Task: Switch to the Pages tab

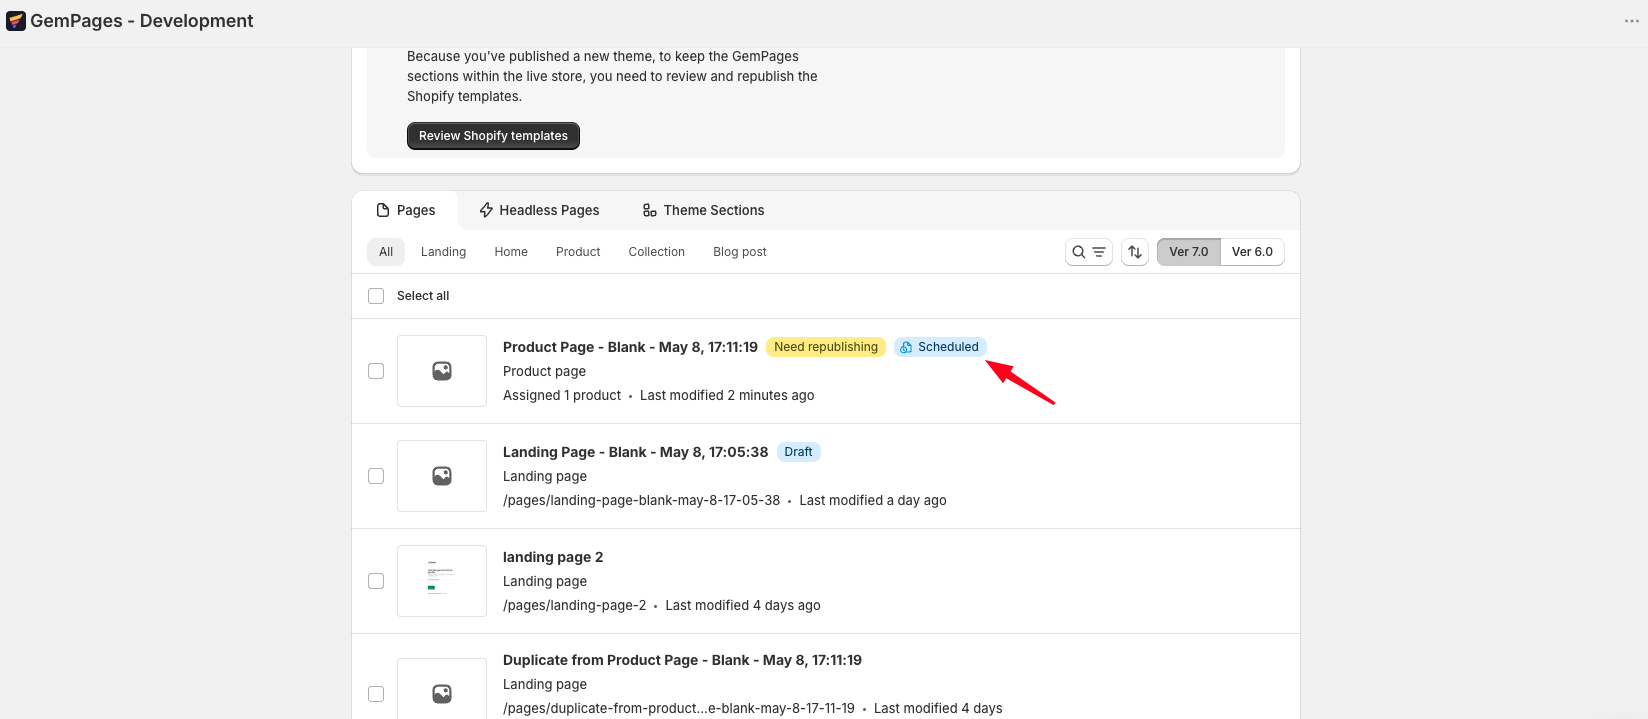Action: click(x=406, y=210)
